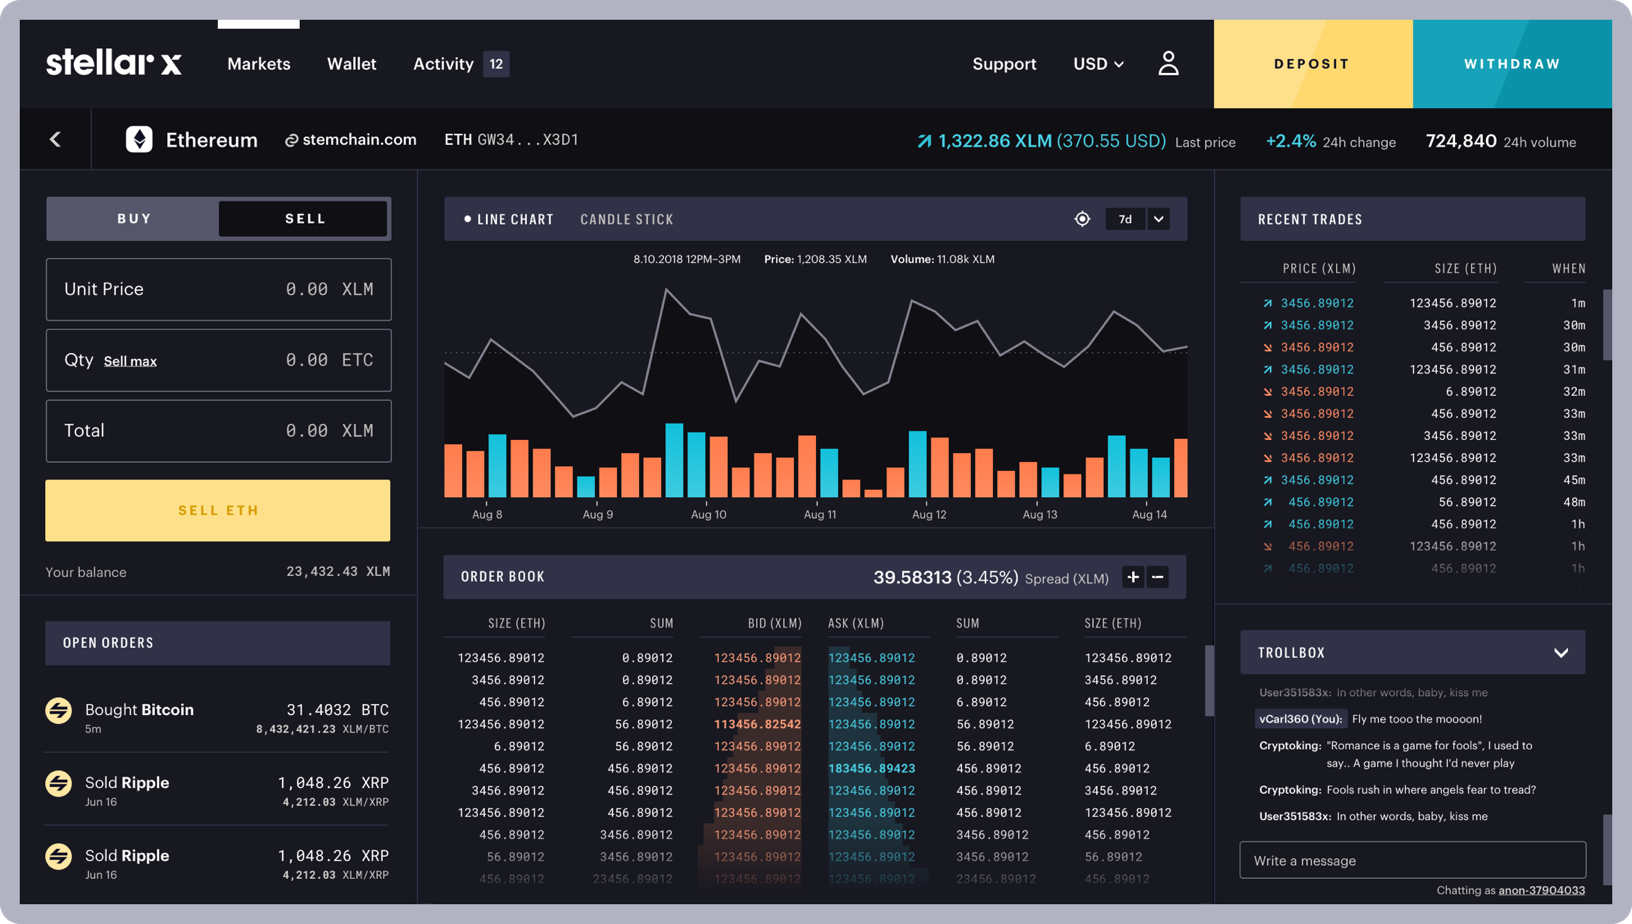Click the Trollbox scrollbar
1632x924 pixels.
pos(1607,850)
